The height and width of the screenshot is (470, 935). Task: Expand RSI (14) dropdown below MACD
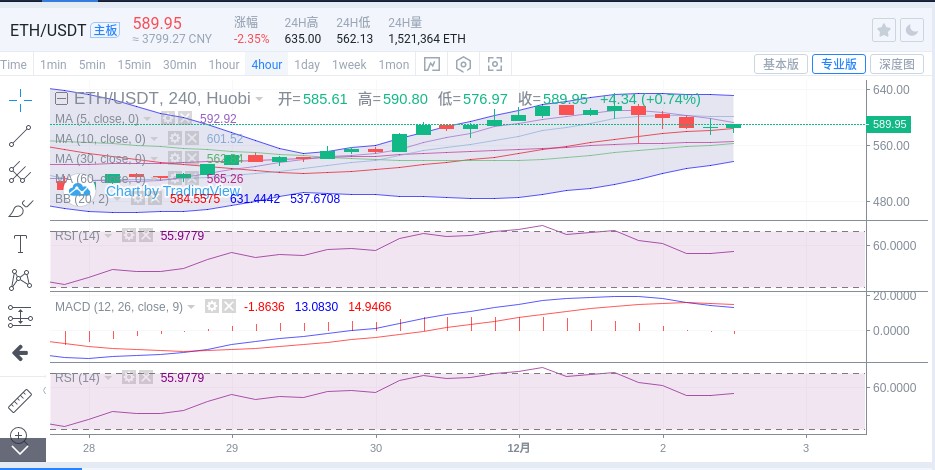pos(109,378)
